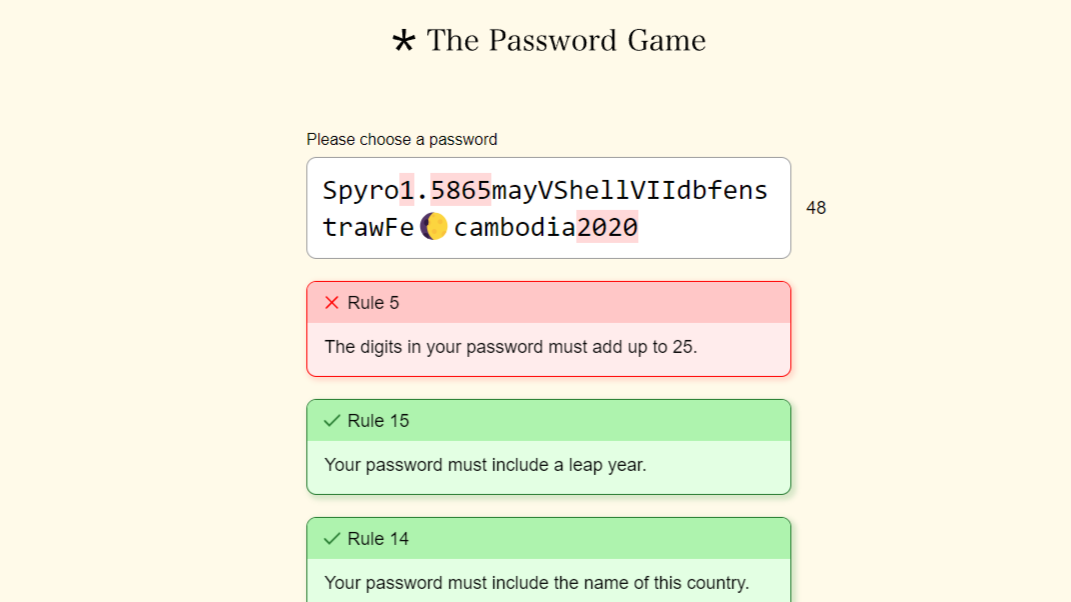Viewport: 1071px width, 602px height.
Task: Click The Password Game heading
Action: pos(565,41)
